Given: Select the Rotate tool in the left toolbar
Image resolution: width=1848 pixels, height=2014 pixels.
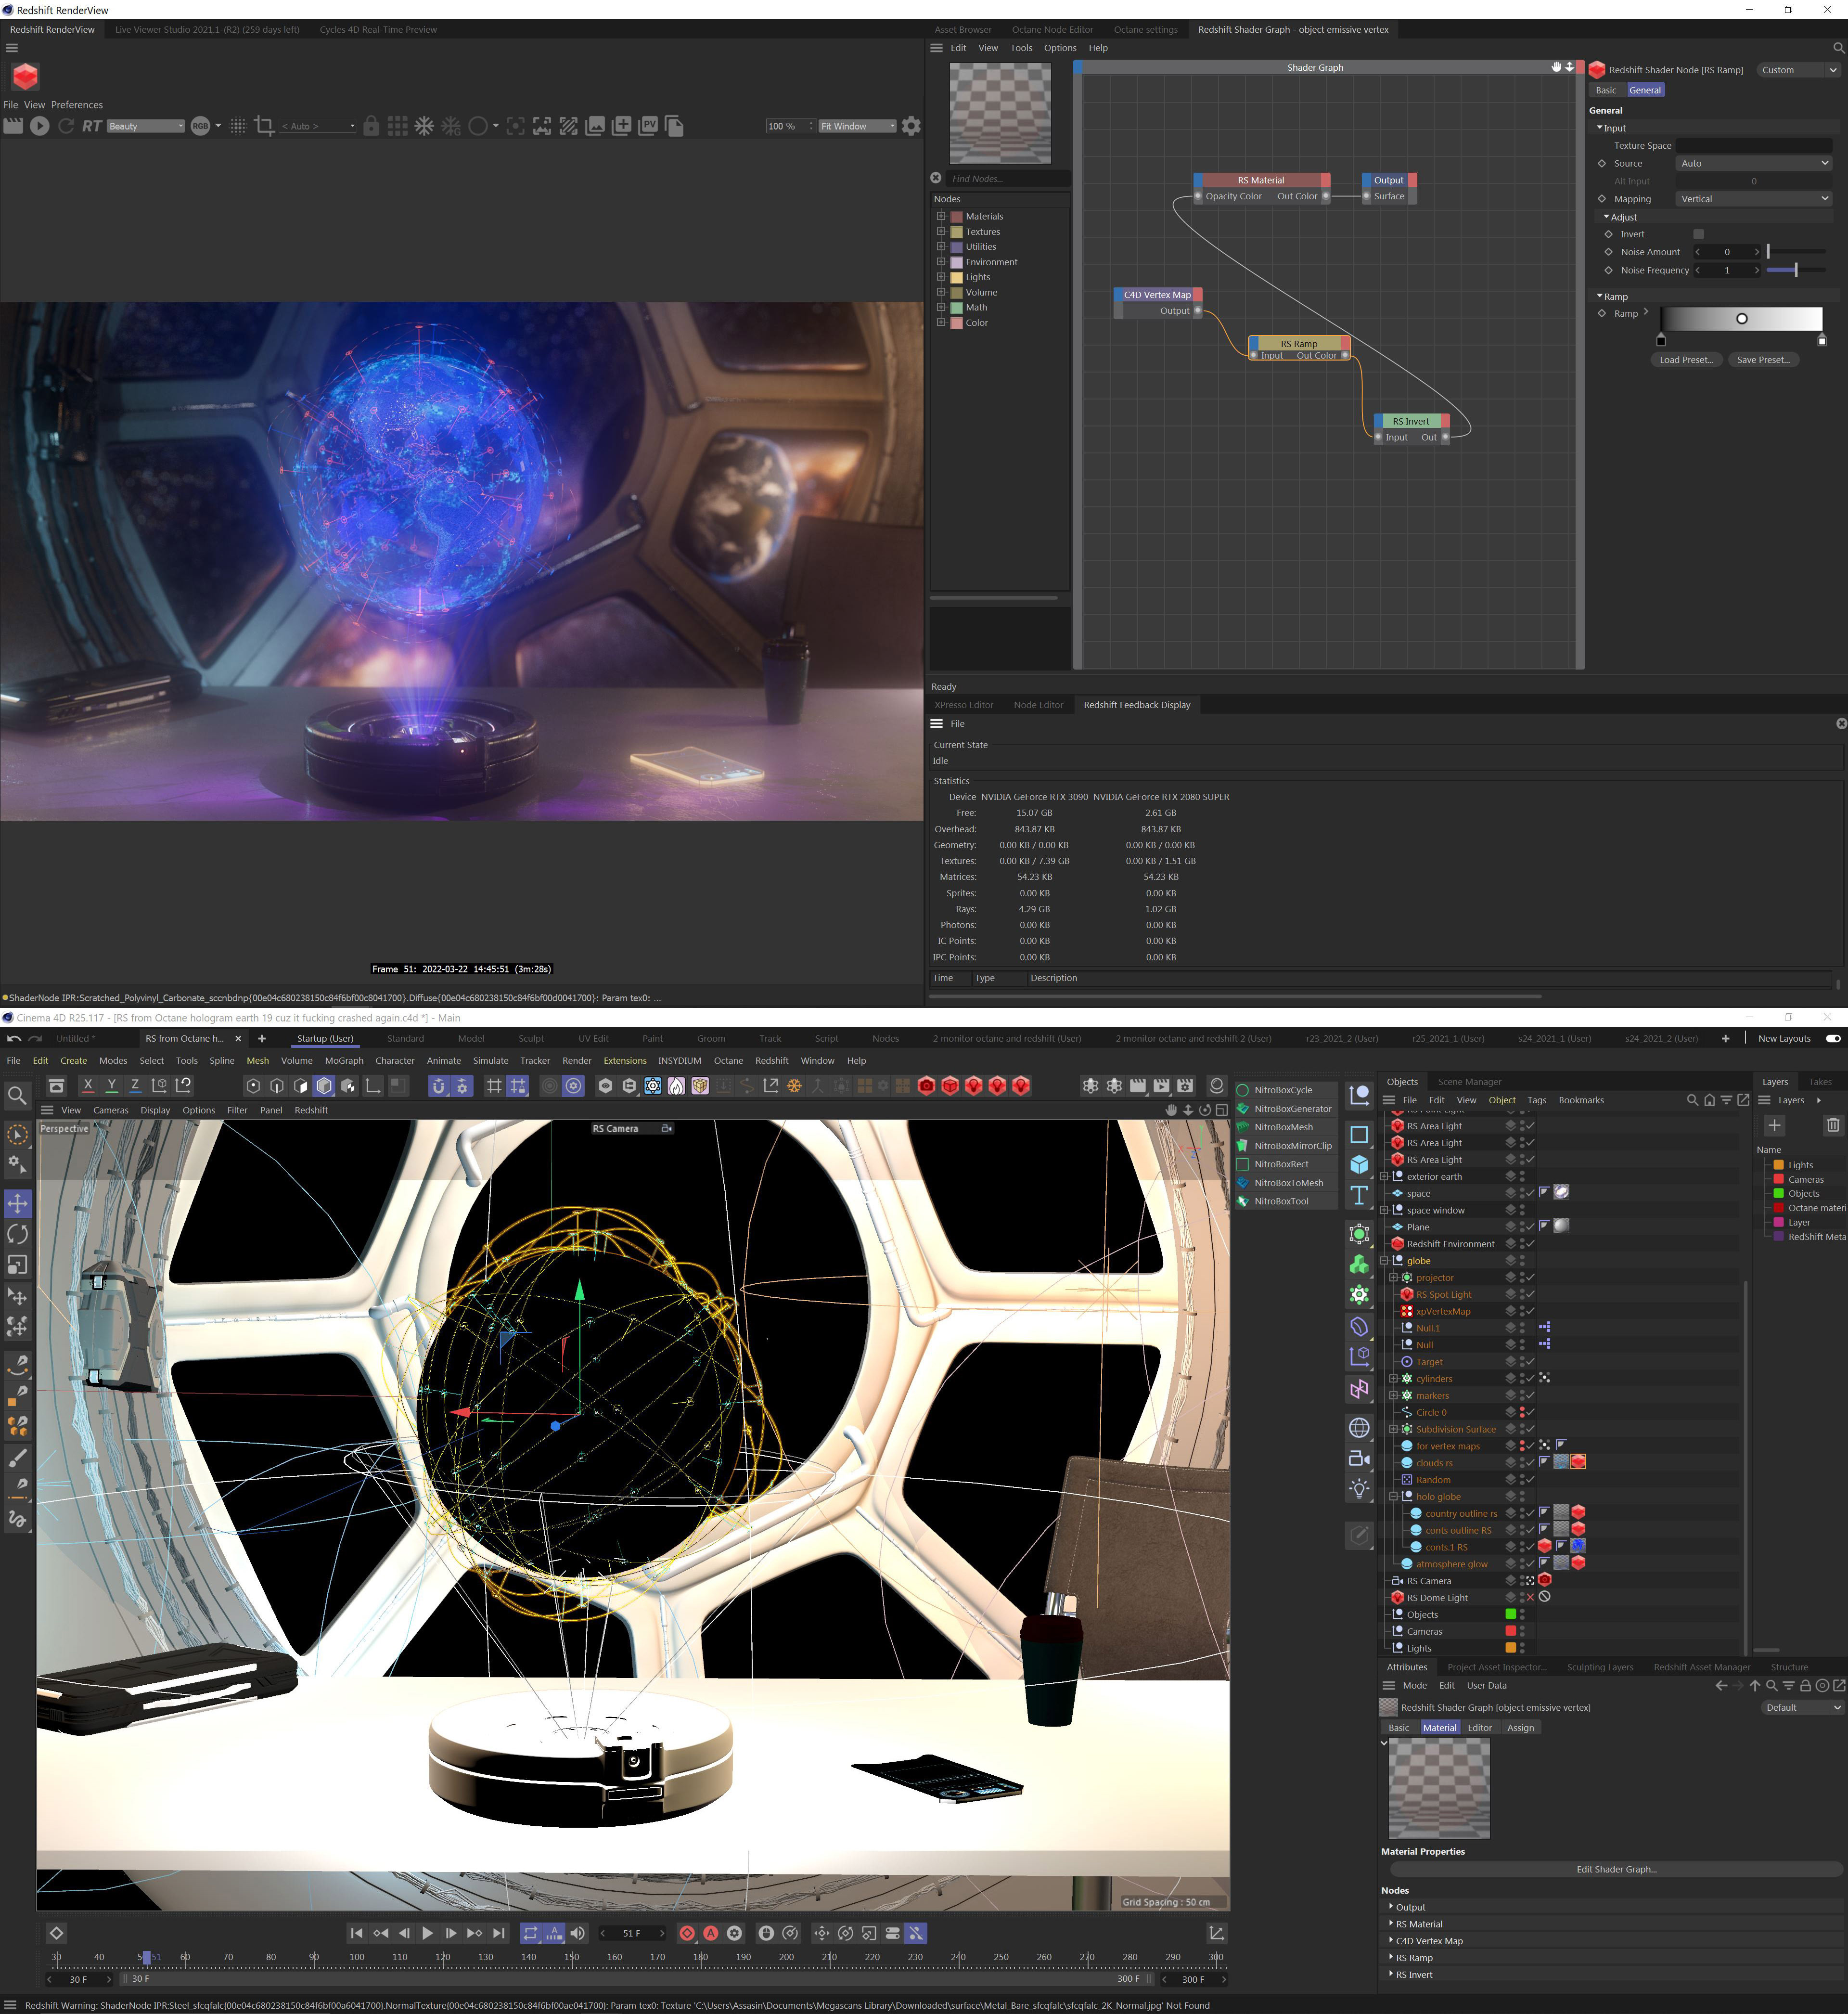Looking at the screenshot, I should 18,1234.
